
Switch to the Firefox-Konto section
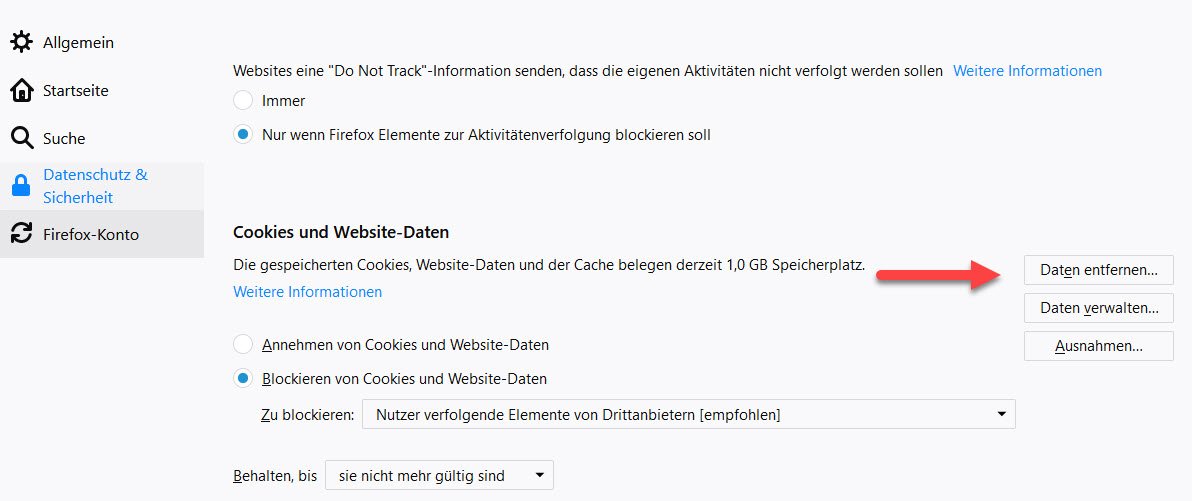pyautogui.click(x=91, y=234)
